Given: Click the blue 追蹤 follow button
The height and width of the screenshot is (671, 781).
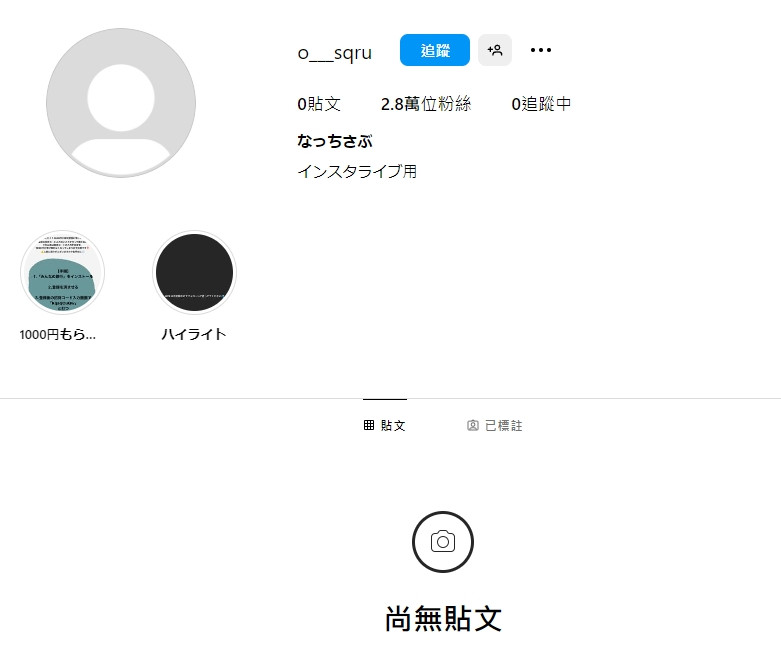Looking at the screenshot, I should 434,50.
